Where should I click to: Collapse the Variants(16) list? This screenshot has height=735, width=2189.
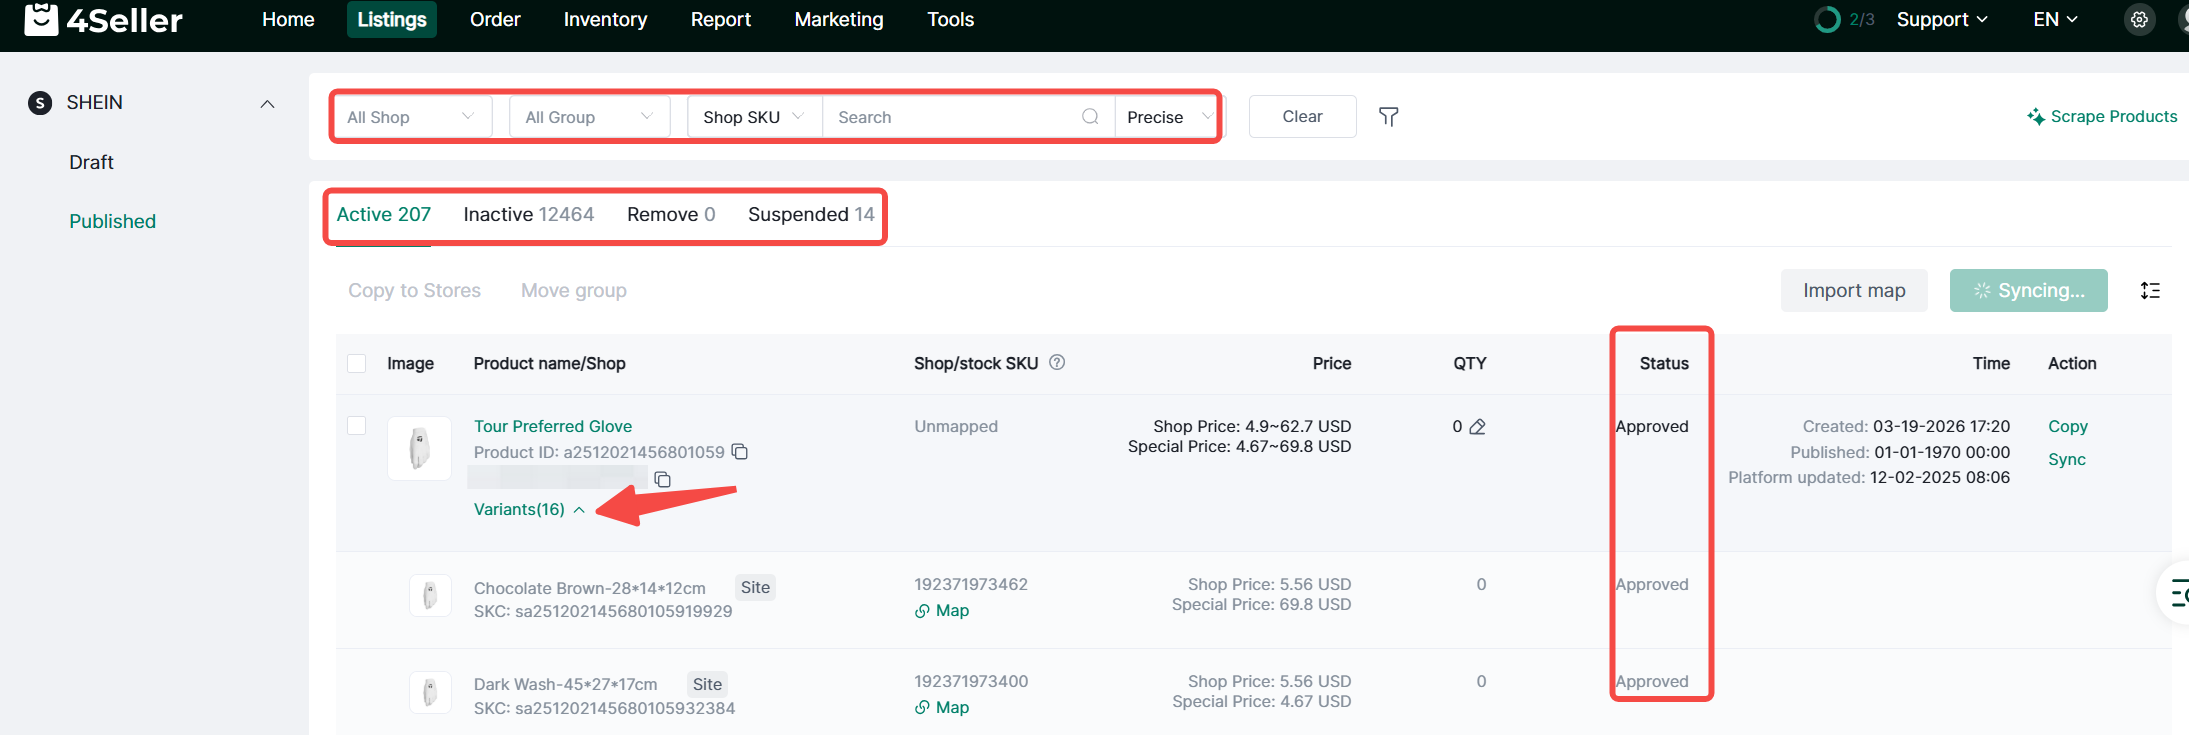point(529,510)
